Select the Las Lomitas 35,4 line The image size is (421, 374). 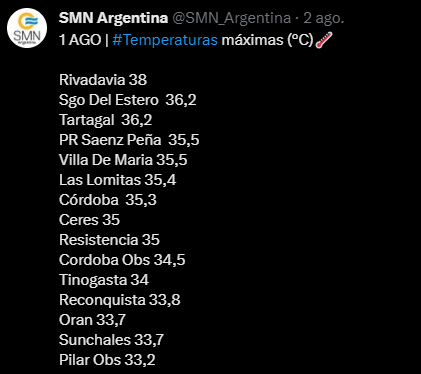click(117, 180)
